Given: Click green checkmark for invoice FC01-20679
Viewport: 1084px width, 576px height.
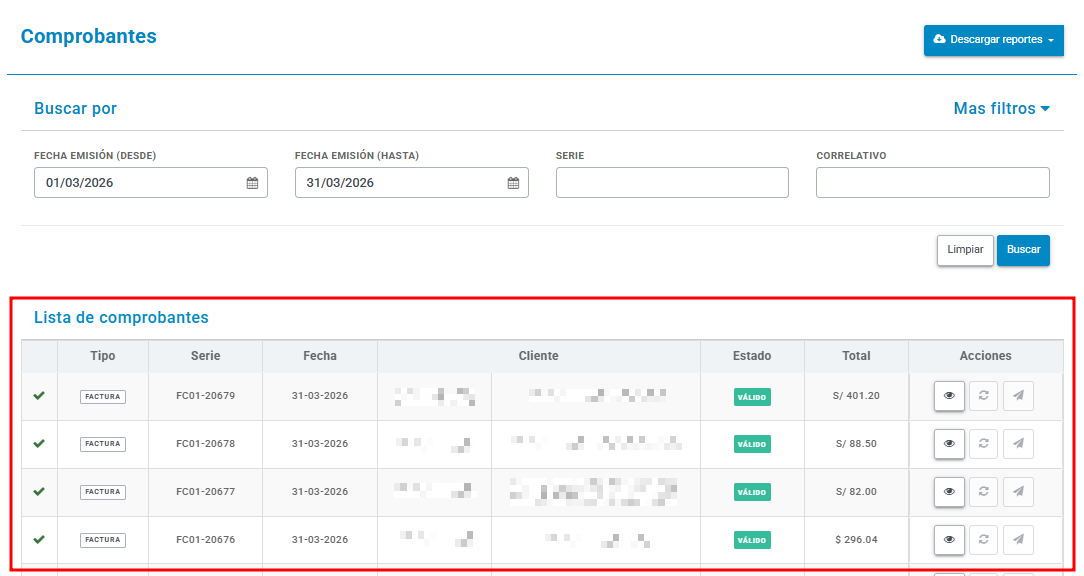Looking at the screenshot, I should 39,396.
